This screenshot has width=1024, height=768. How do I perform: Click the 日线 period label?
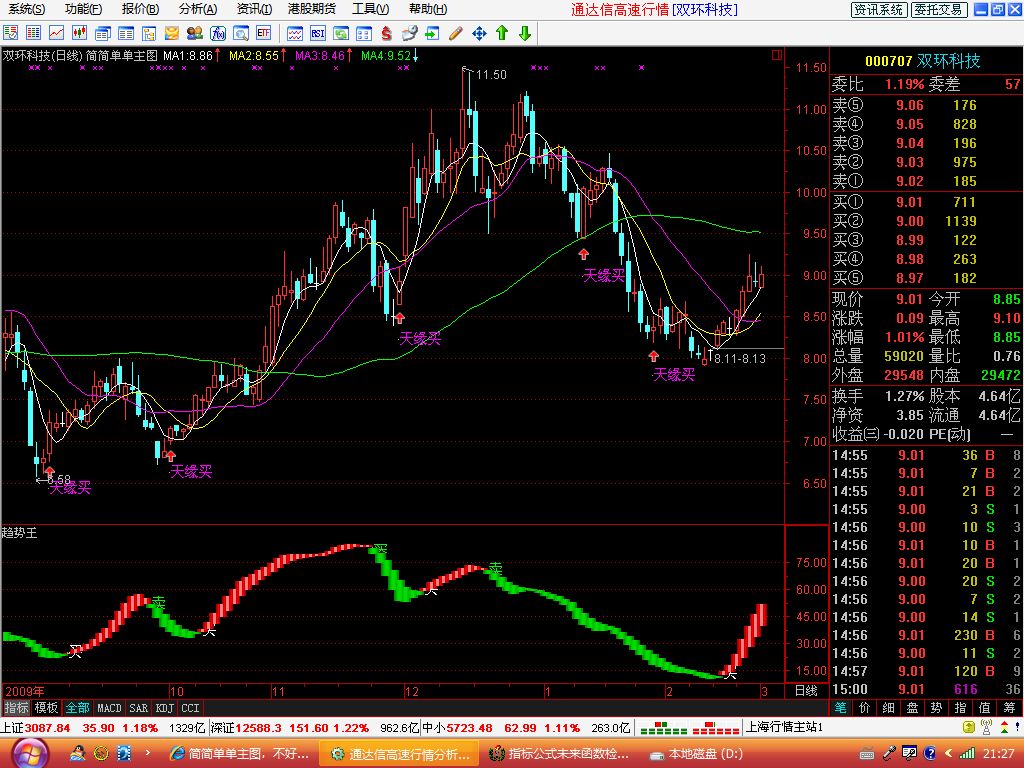coord(806,691)
